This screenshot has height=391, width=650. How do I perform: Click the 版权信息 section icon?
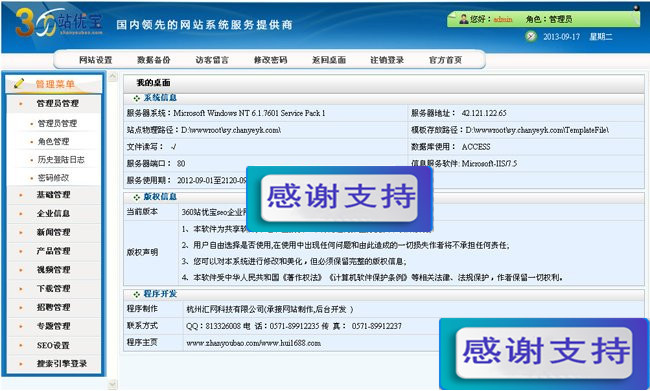pyautogui.click(x=136, y=197)
